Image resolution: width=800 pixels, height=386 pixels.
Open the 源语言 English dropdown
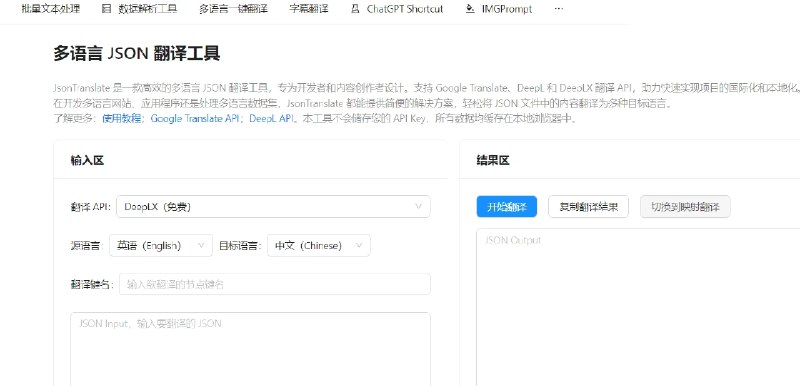point(161,245)
